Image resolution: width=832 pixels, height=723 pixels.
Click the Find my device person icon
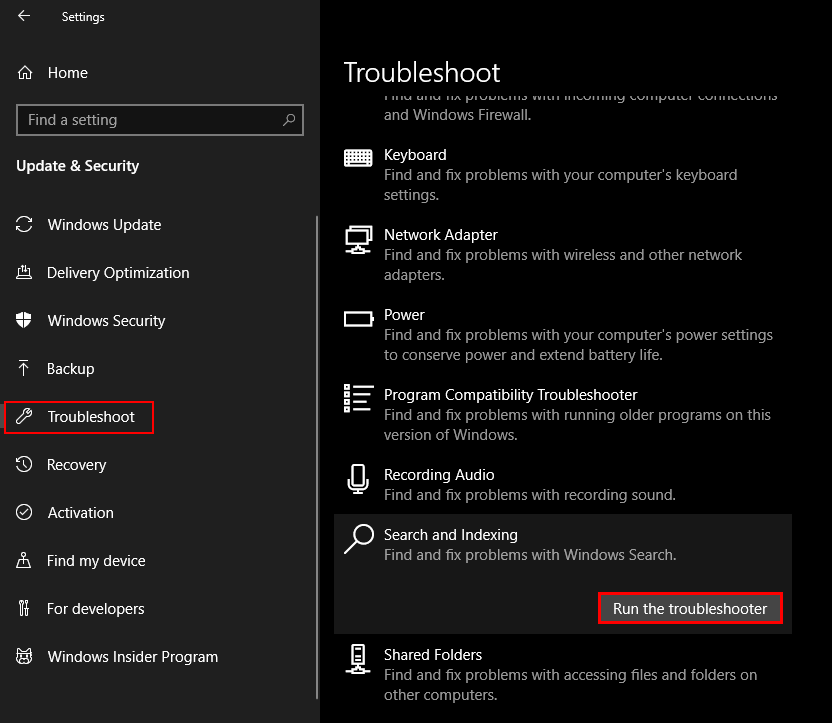pyautogui.click(x=24, y=560)
